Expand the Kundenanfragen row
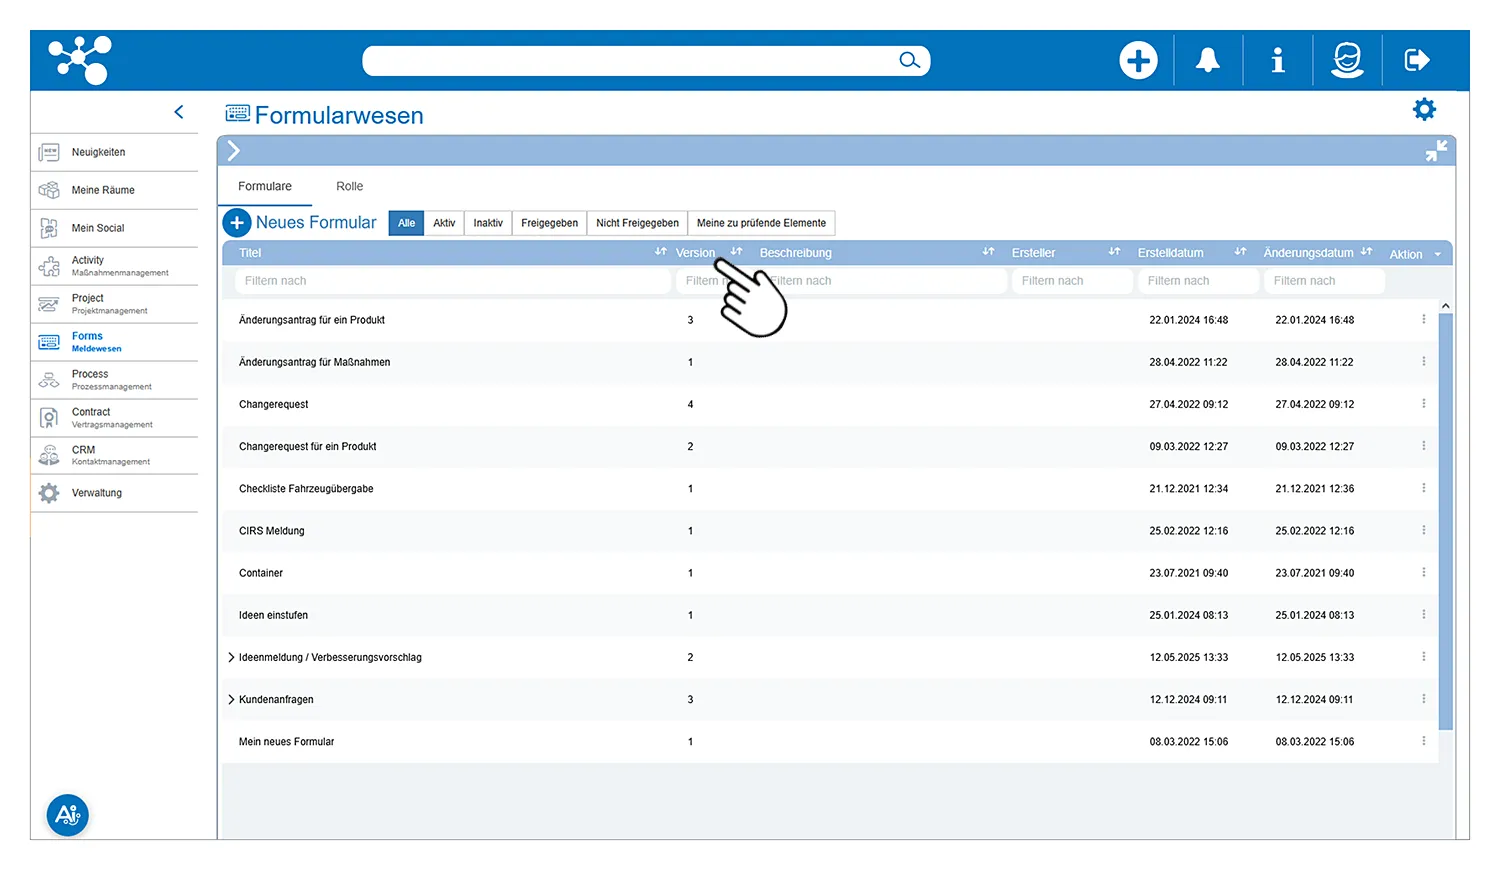This screenshot has height=870, width=1500. click(231, 700)
